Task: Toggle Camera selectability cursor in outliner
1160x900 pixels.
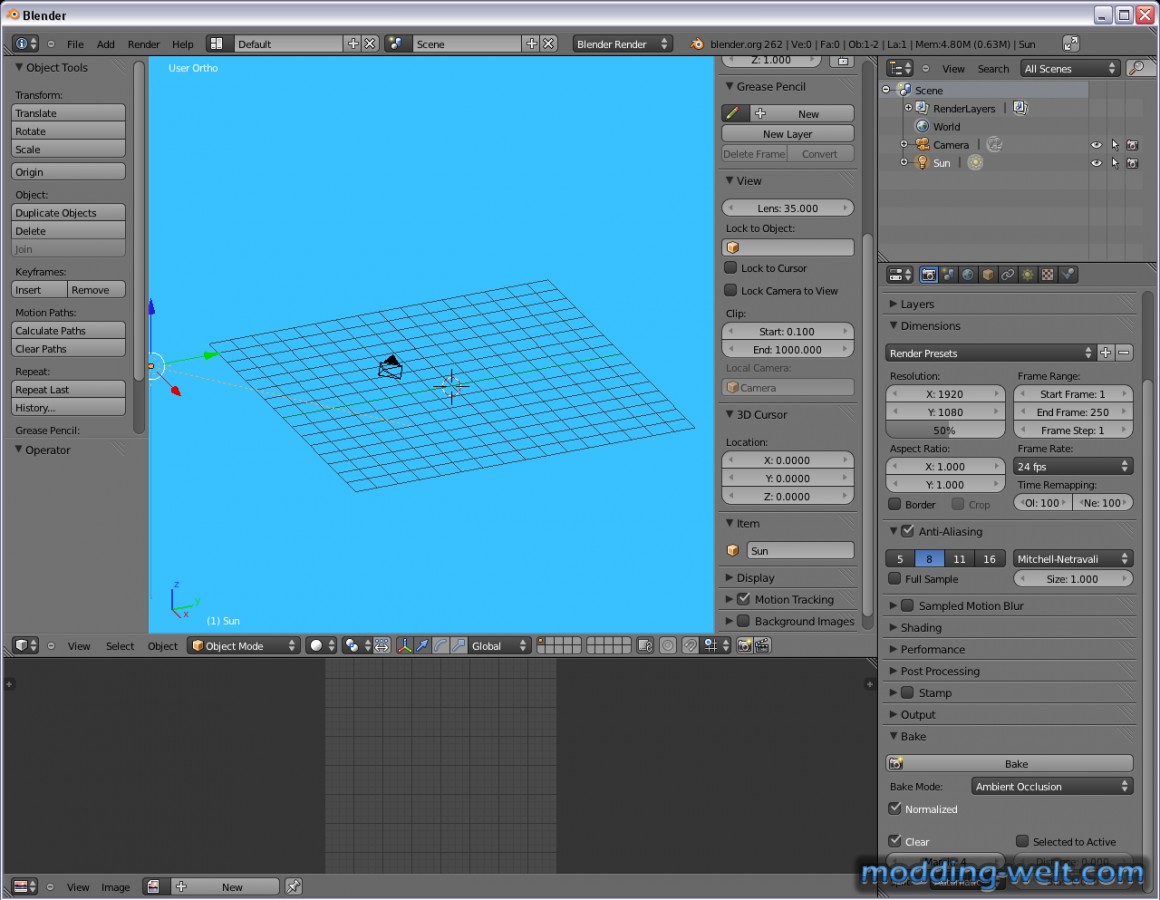Action: click(x=1115, y=145)
